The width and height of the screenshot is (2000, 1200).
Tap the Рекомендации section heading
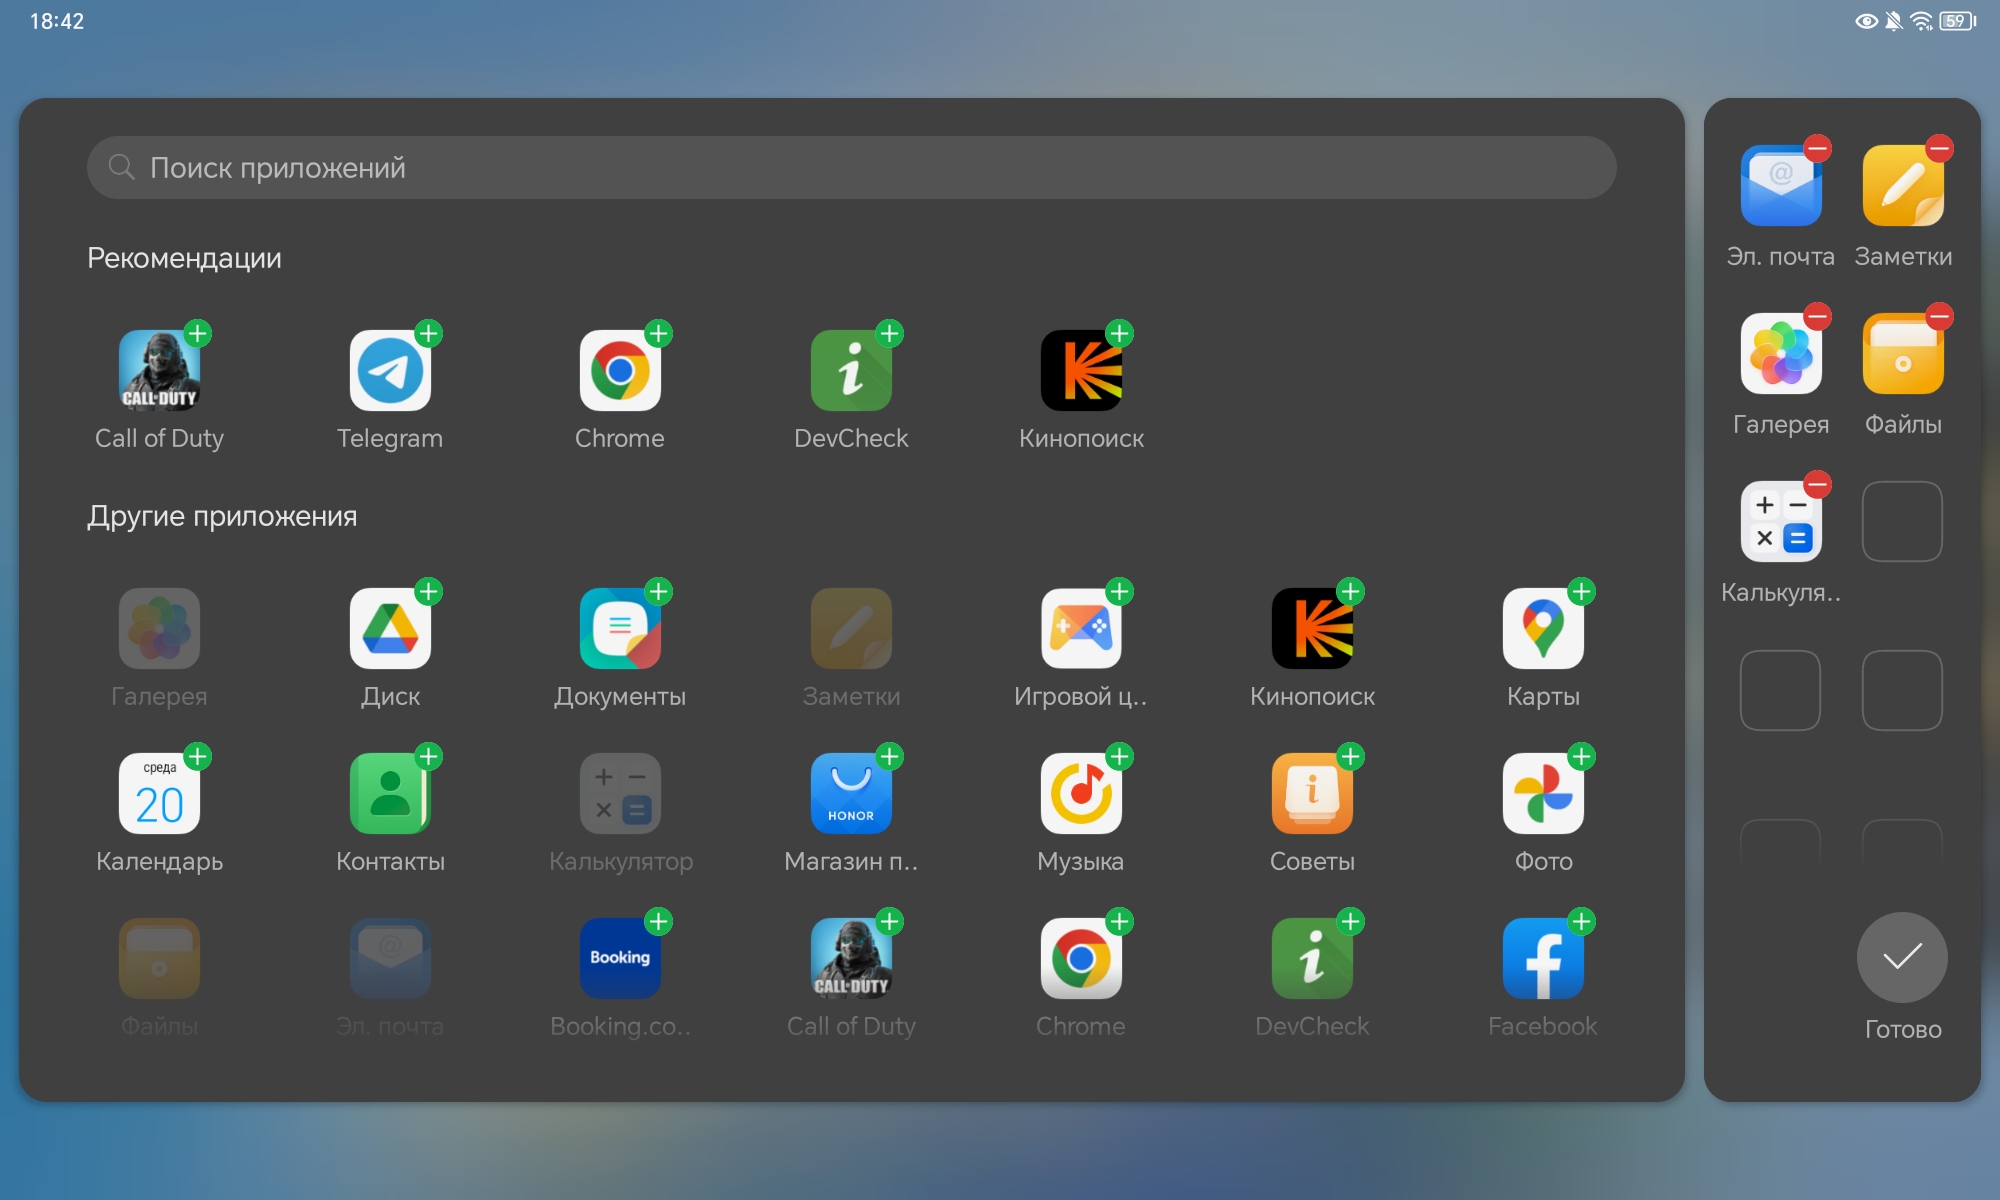tap(184, 258)
